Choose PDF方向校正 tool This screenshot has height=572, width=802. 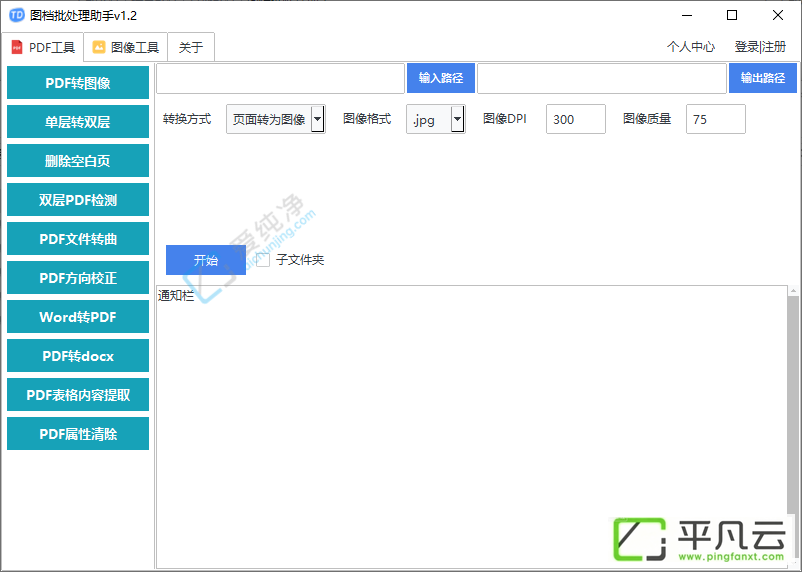(x=78, y=277)
